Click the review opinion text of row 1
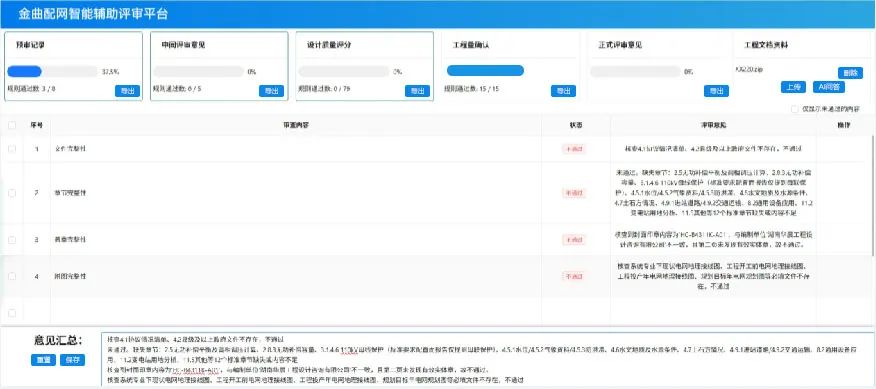876x389 pixels. pyautogui.click(x=713, y=149)
